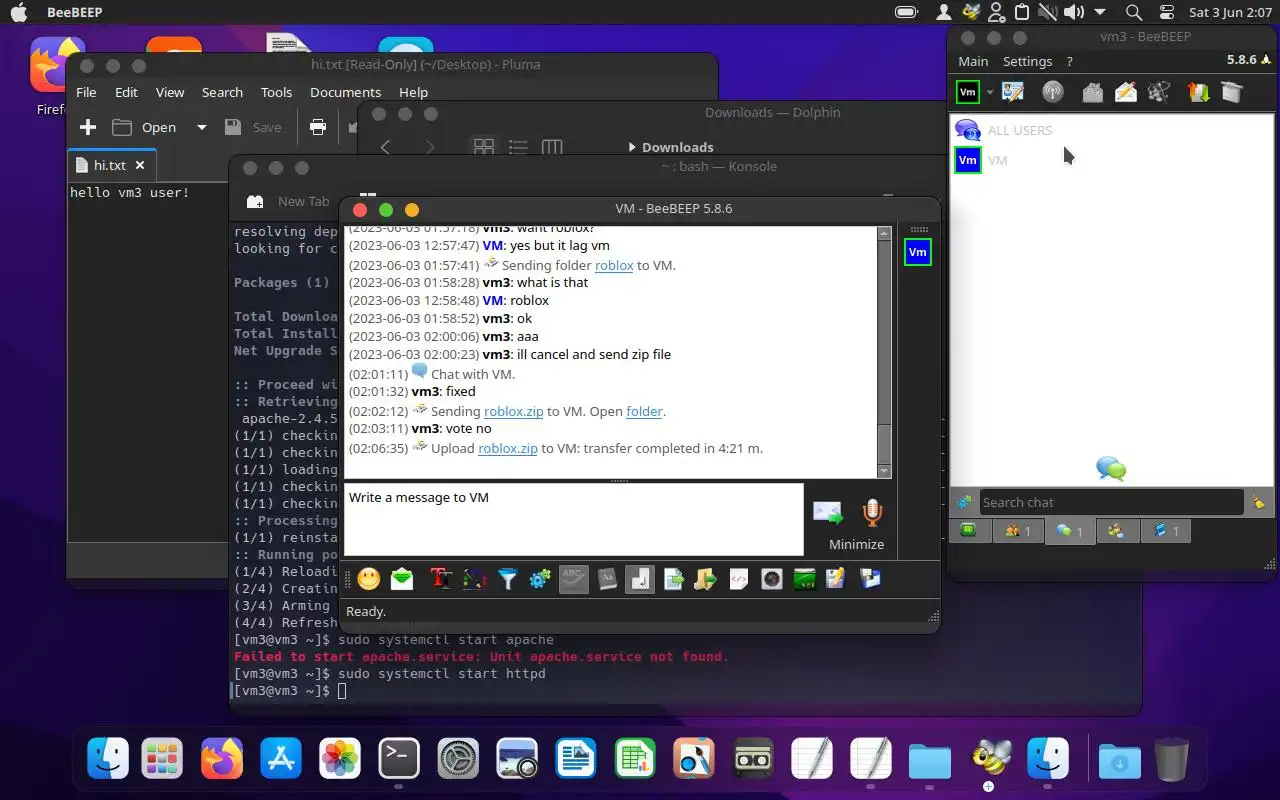Open Pluma Search menu
Screen dimensions: 1280x800
tap(222, 92)
